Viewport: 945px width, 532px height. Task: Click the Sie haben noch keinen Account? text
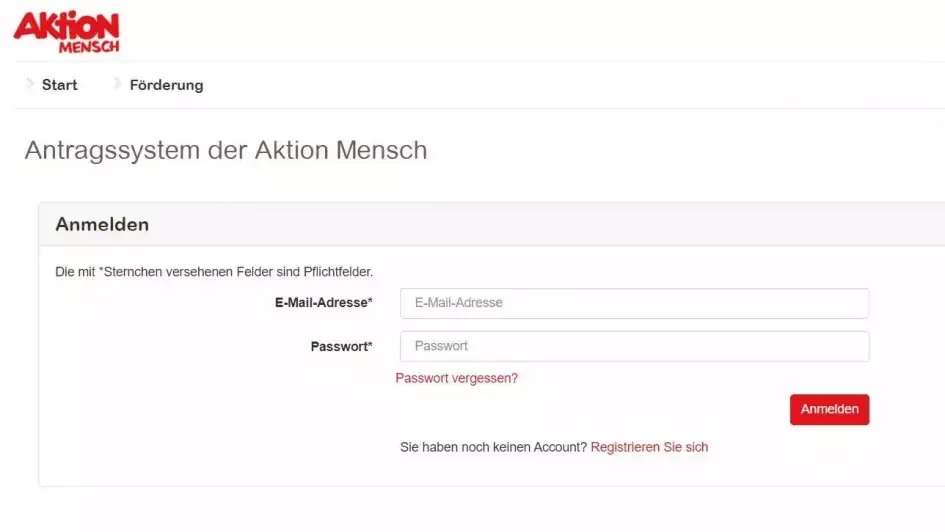(x=494, y=447)
